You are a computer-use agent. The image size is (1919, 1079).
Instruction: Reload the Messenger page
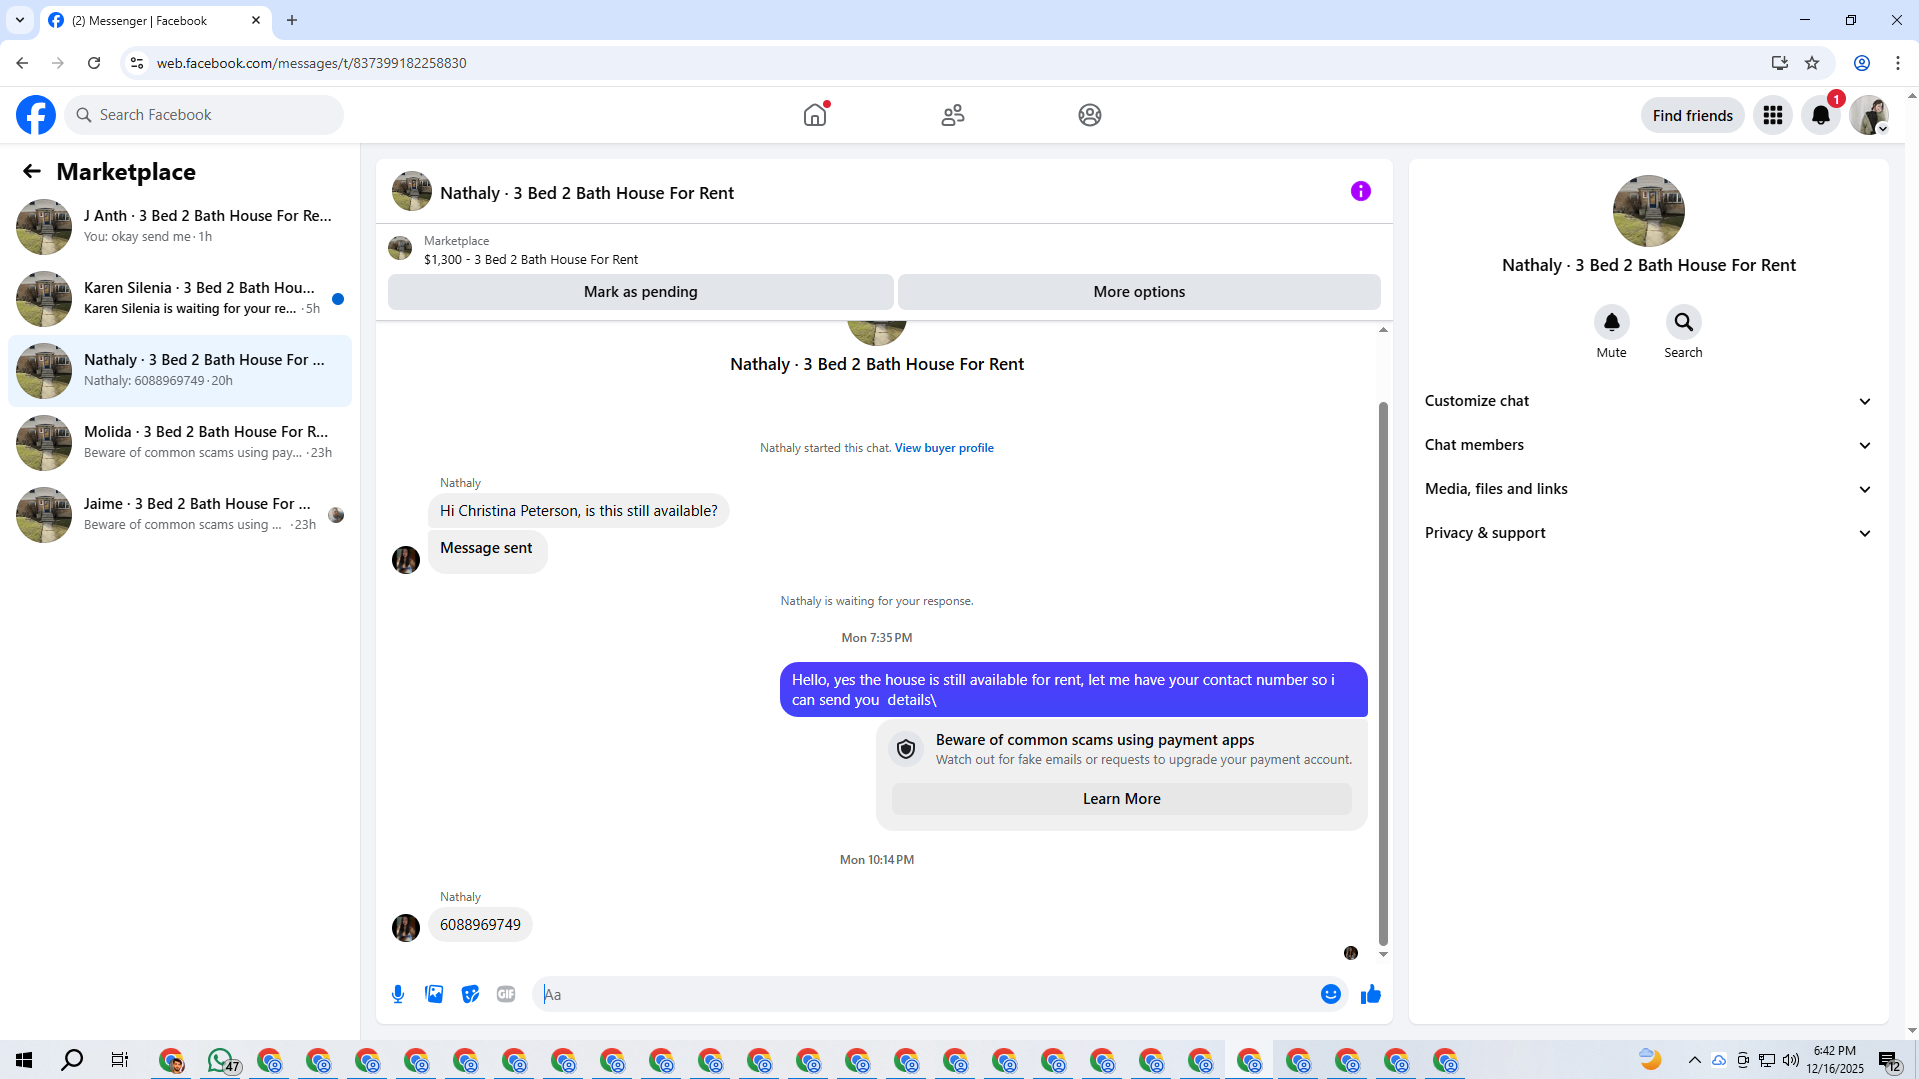94,63
